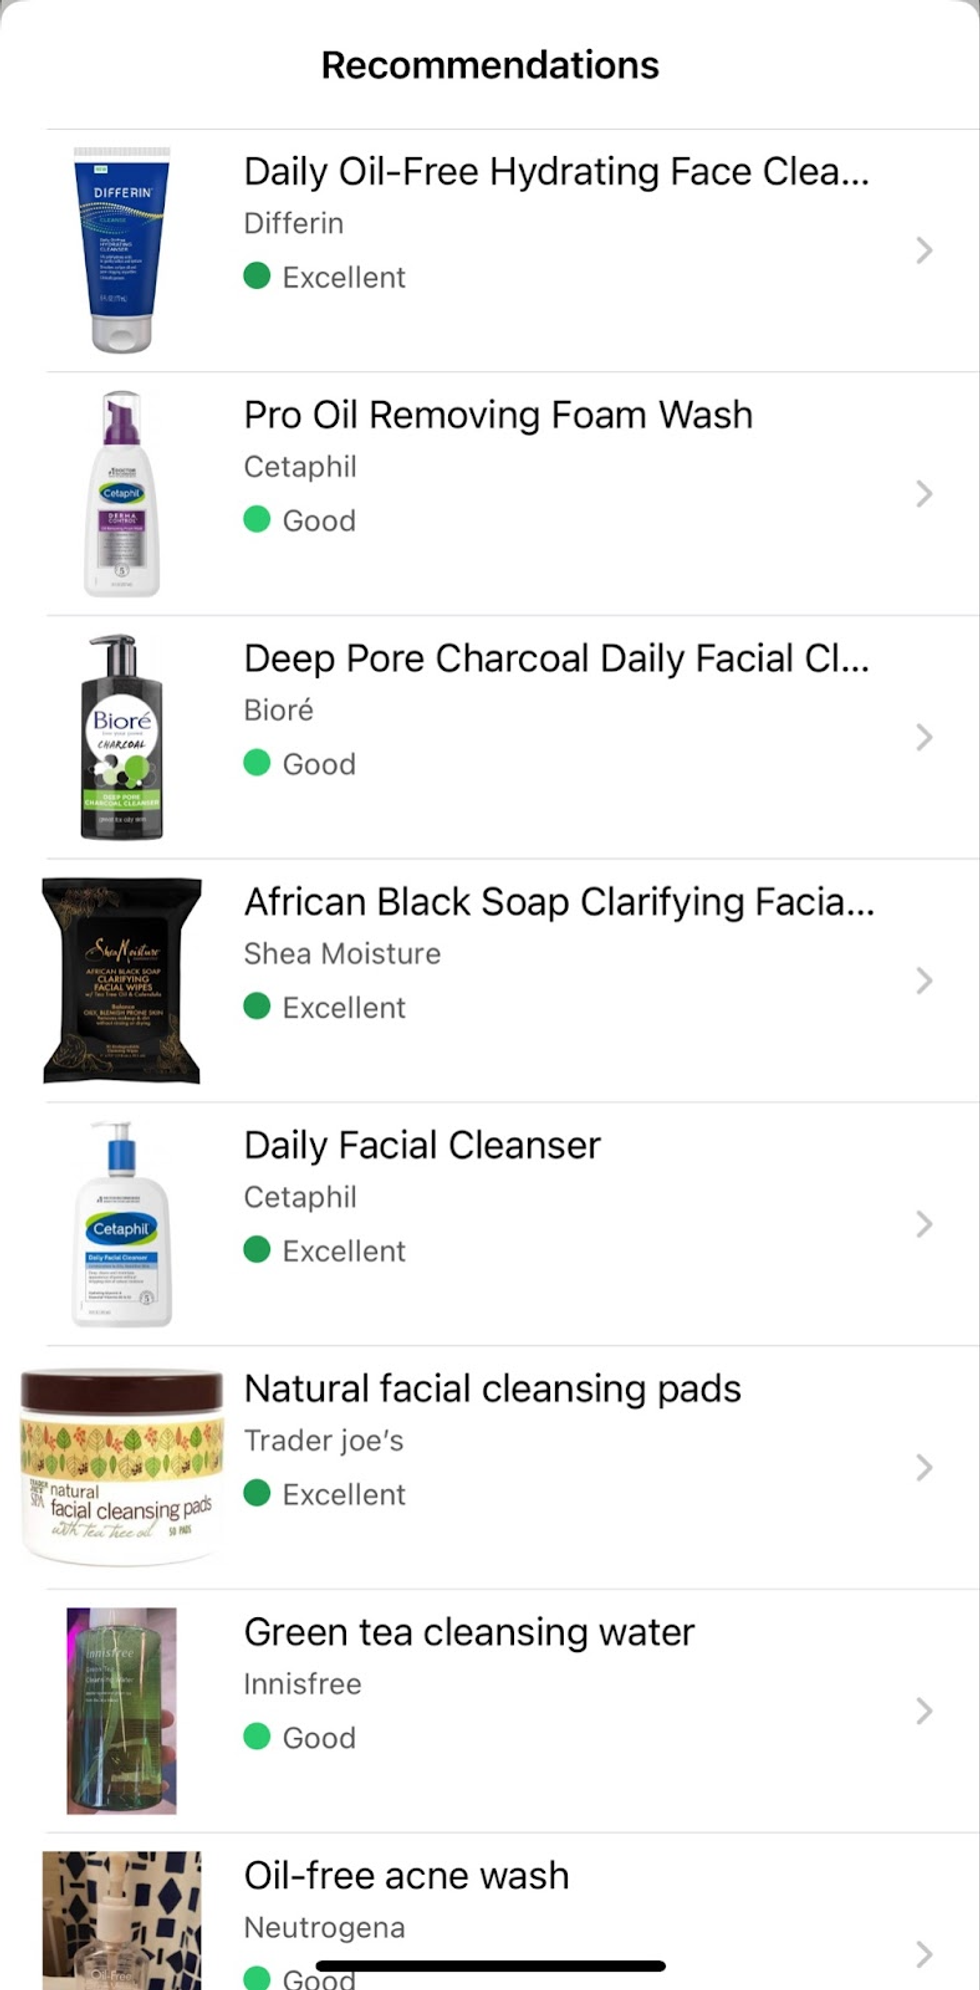Tap chevron for Green tea cleansing water
Screen dimensions: 980x1990
pyautogui.click(x=924, y=1711)
